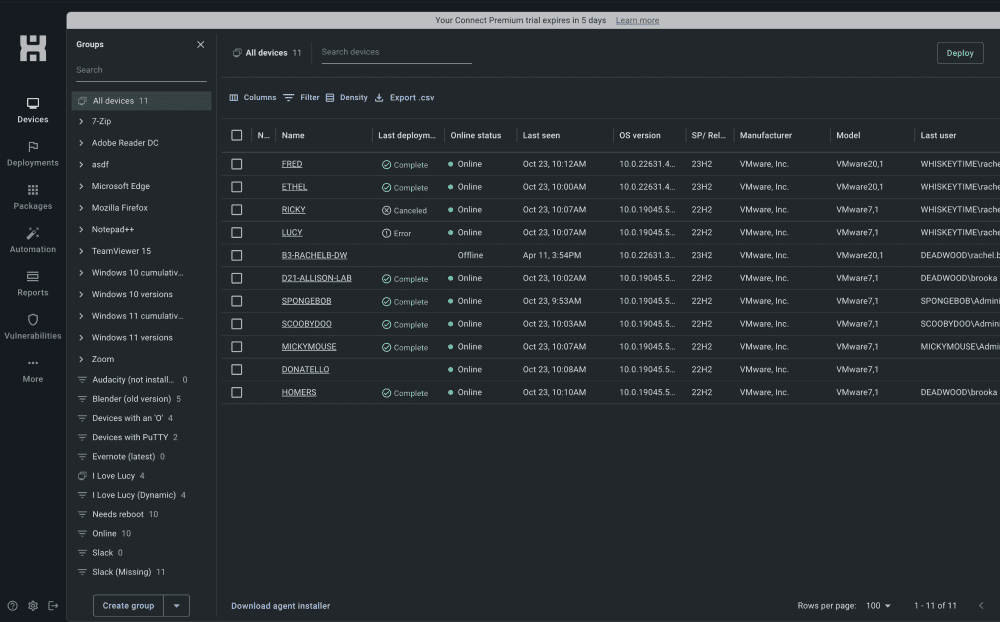Check the box for device ETHEL
The height and width of the screenshot is (622, 1000).
pos(237,187)
